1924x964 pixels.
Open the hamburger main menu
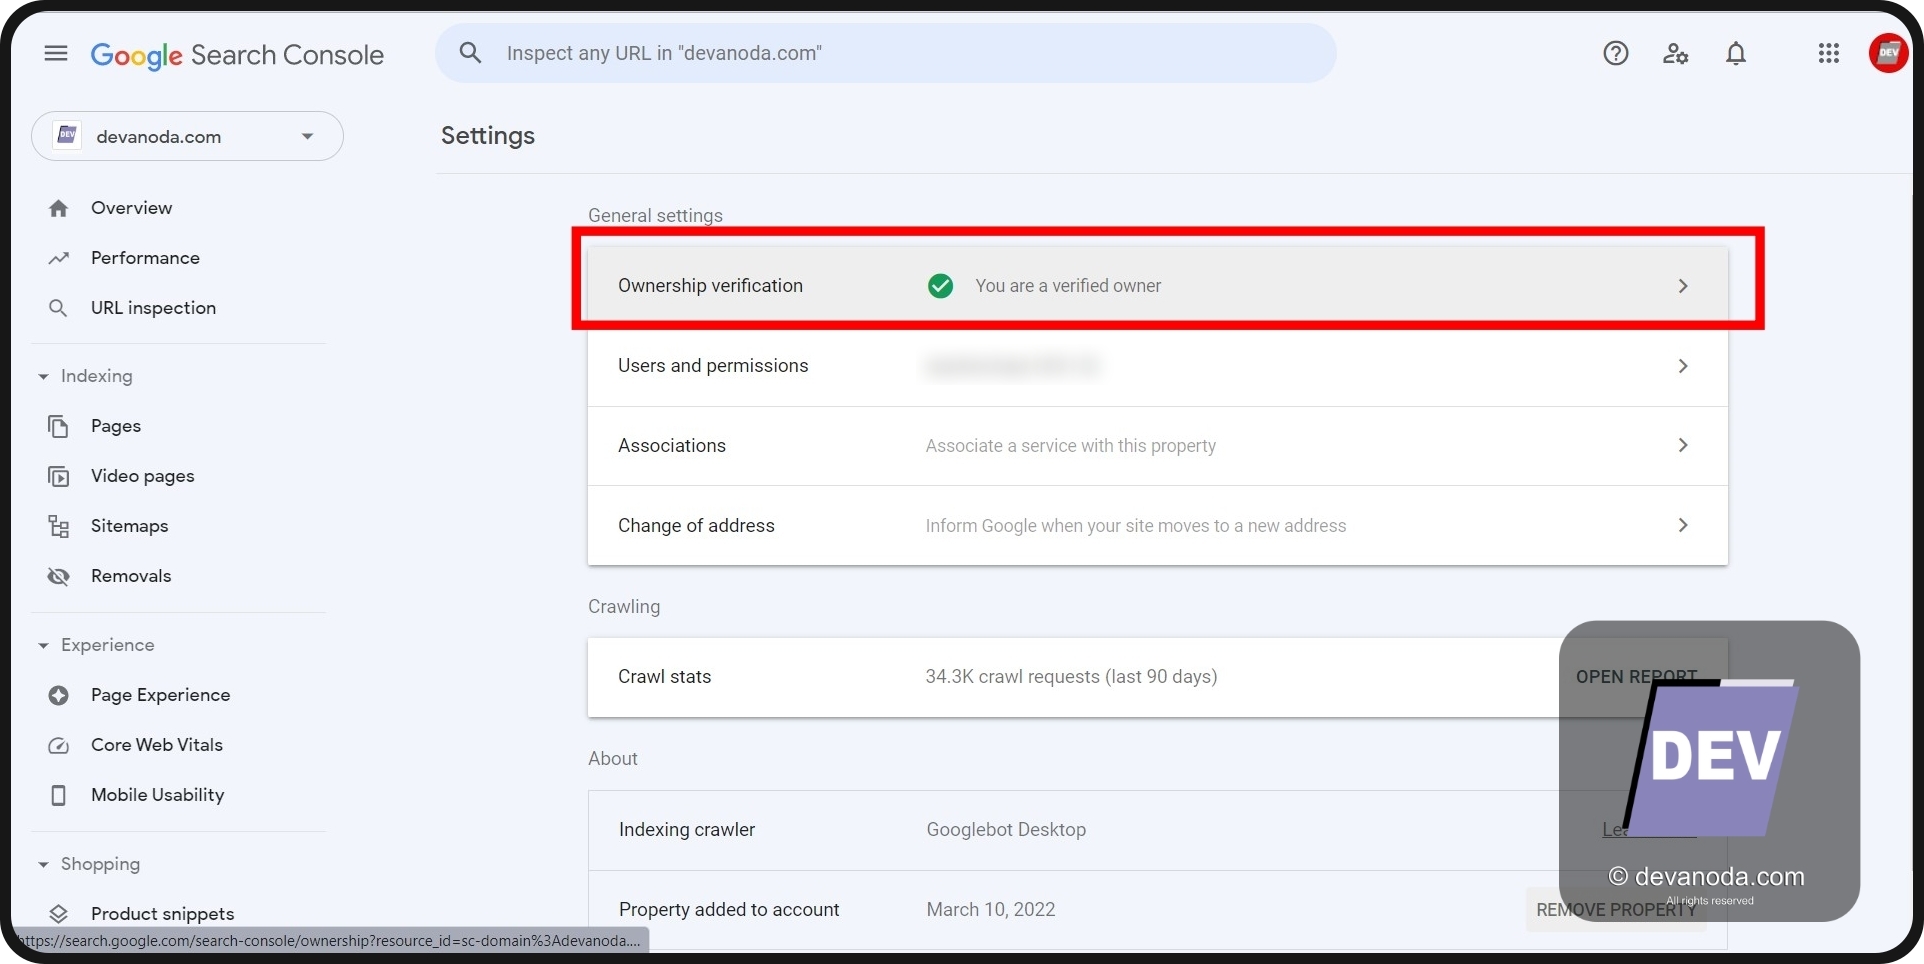[x=56, y=53]
